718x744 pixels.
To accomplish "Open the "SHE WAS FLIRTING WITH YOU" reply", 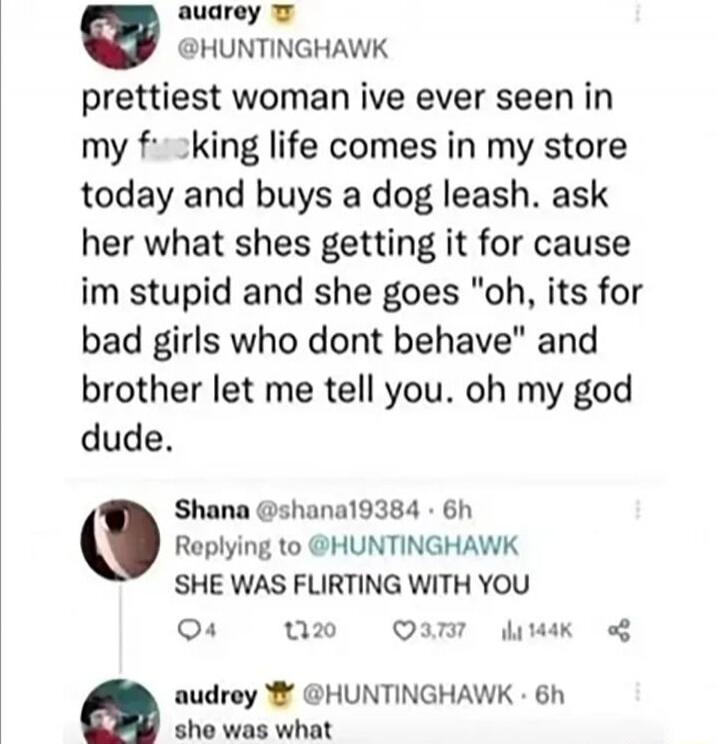I will tap(352, 584).
